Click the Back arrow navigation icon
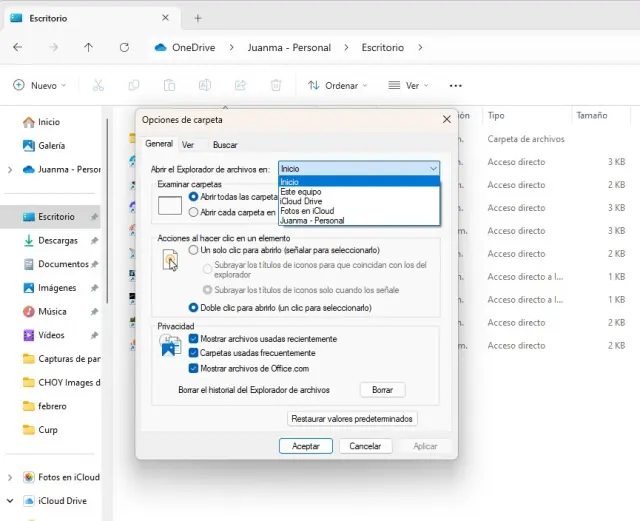The height and width of the screenshot is (521, 640). [18, 47]
